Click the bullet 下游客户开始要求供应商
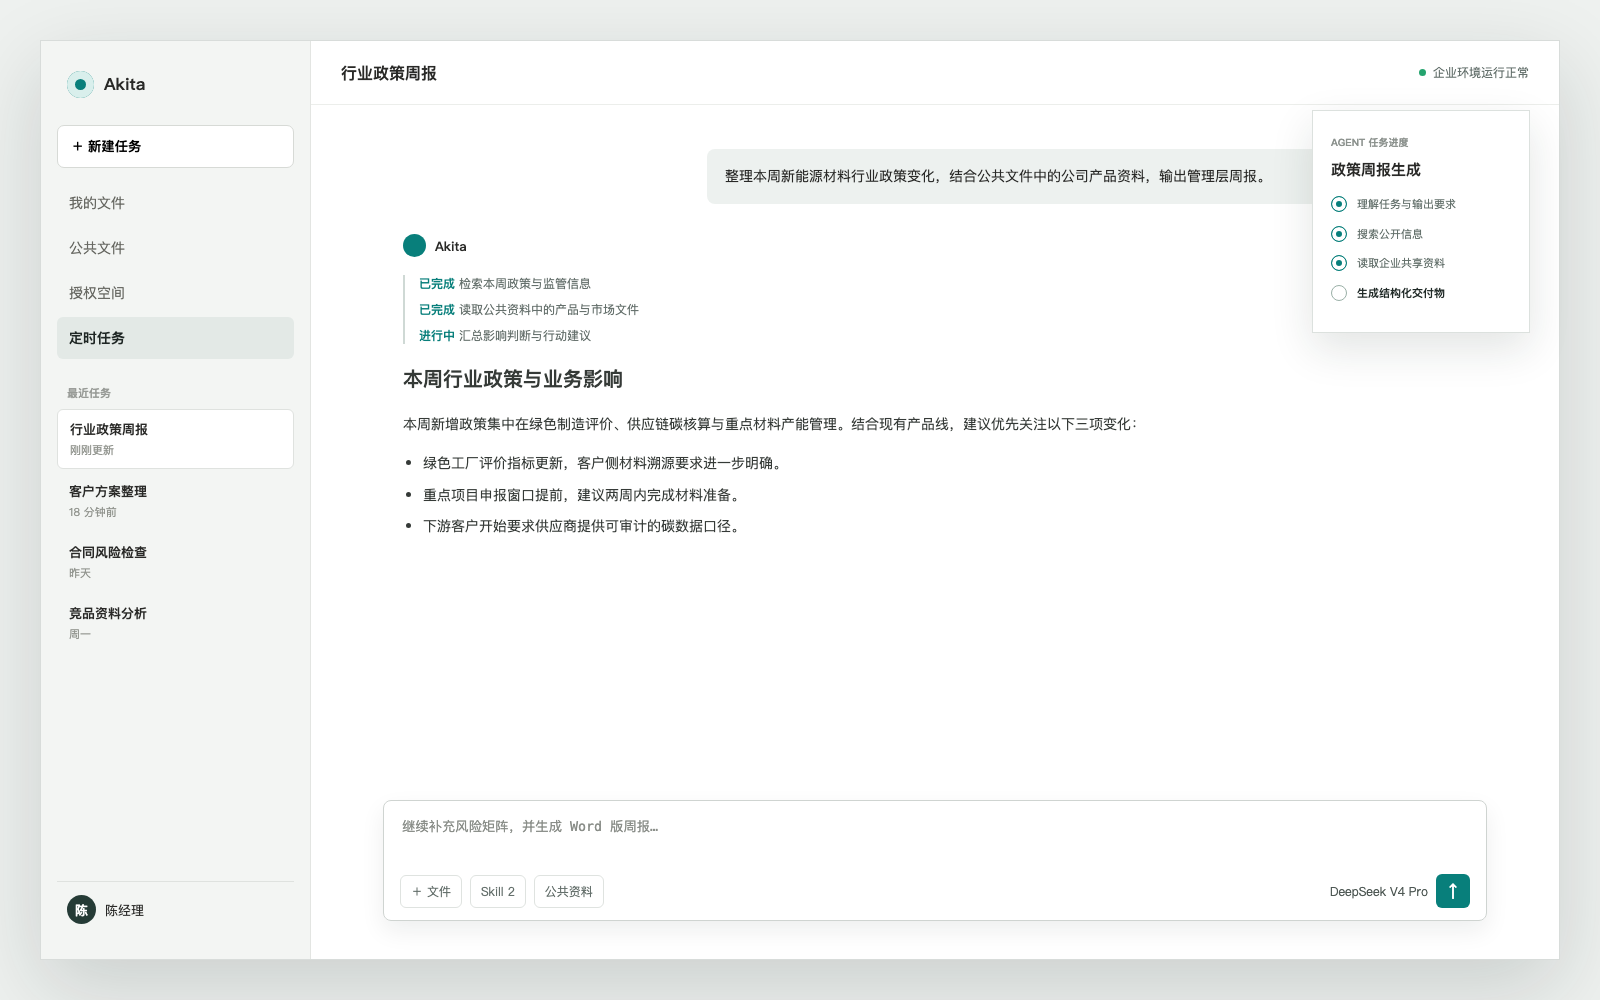The height and width of the screenshot is (1000, 1600). (x=583, y=526)
